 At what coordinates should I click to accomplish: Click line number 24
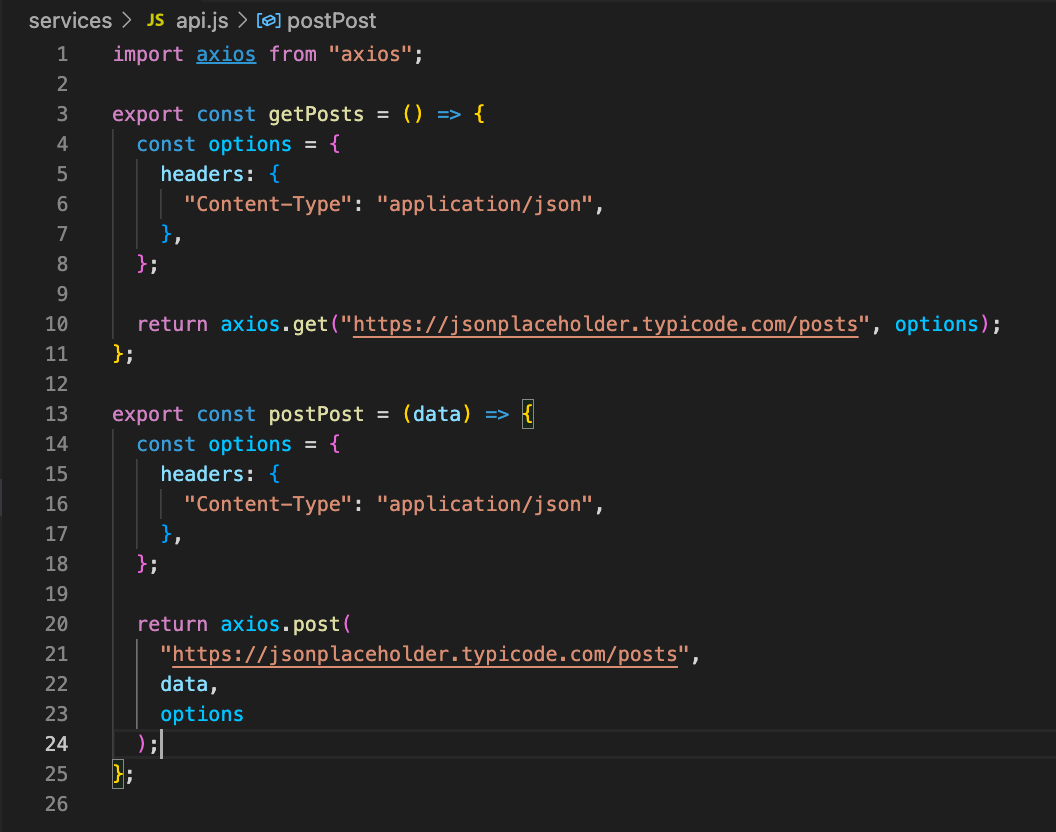(56, 744)
